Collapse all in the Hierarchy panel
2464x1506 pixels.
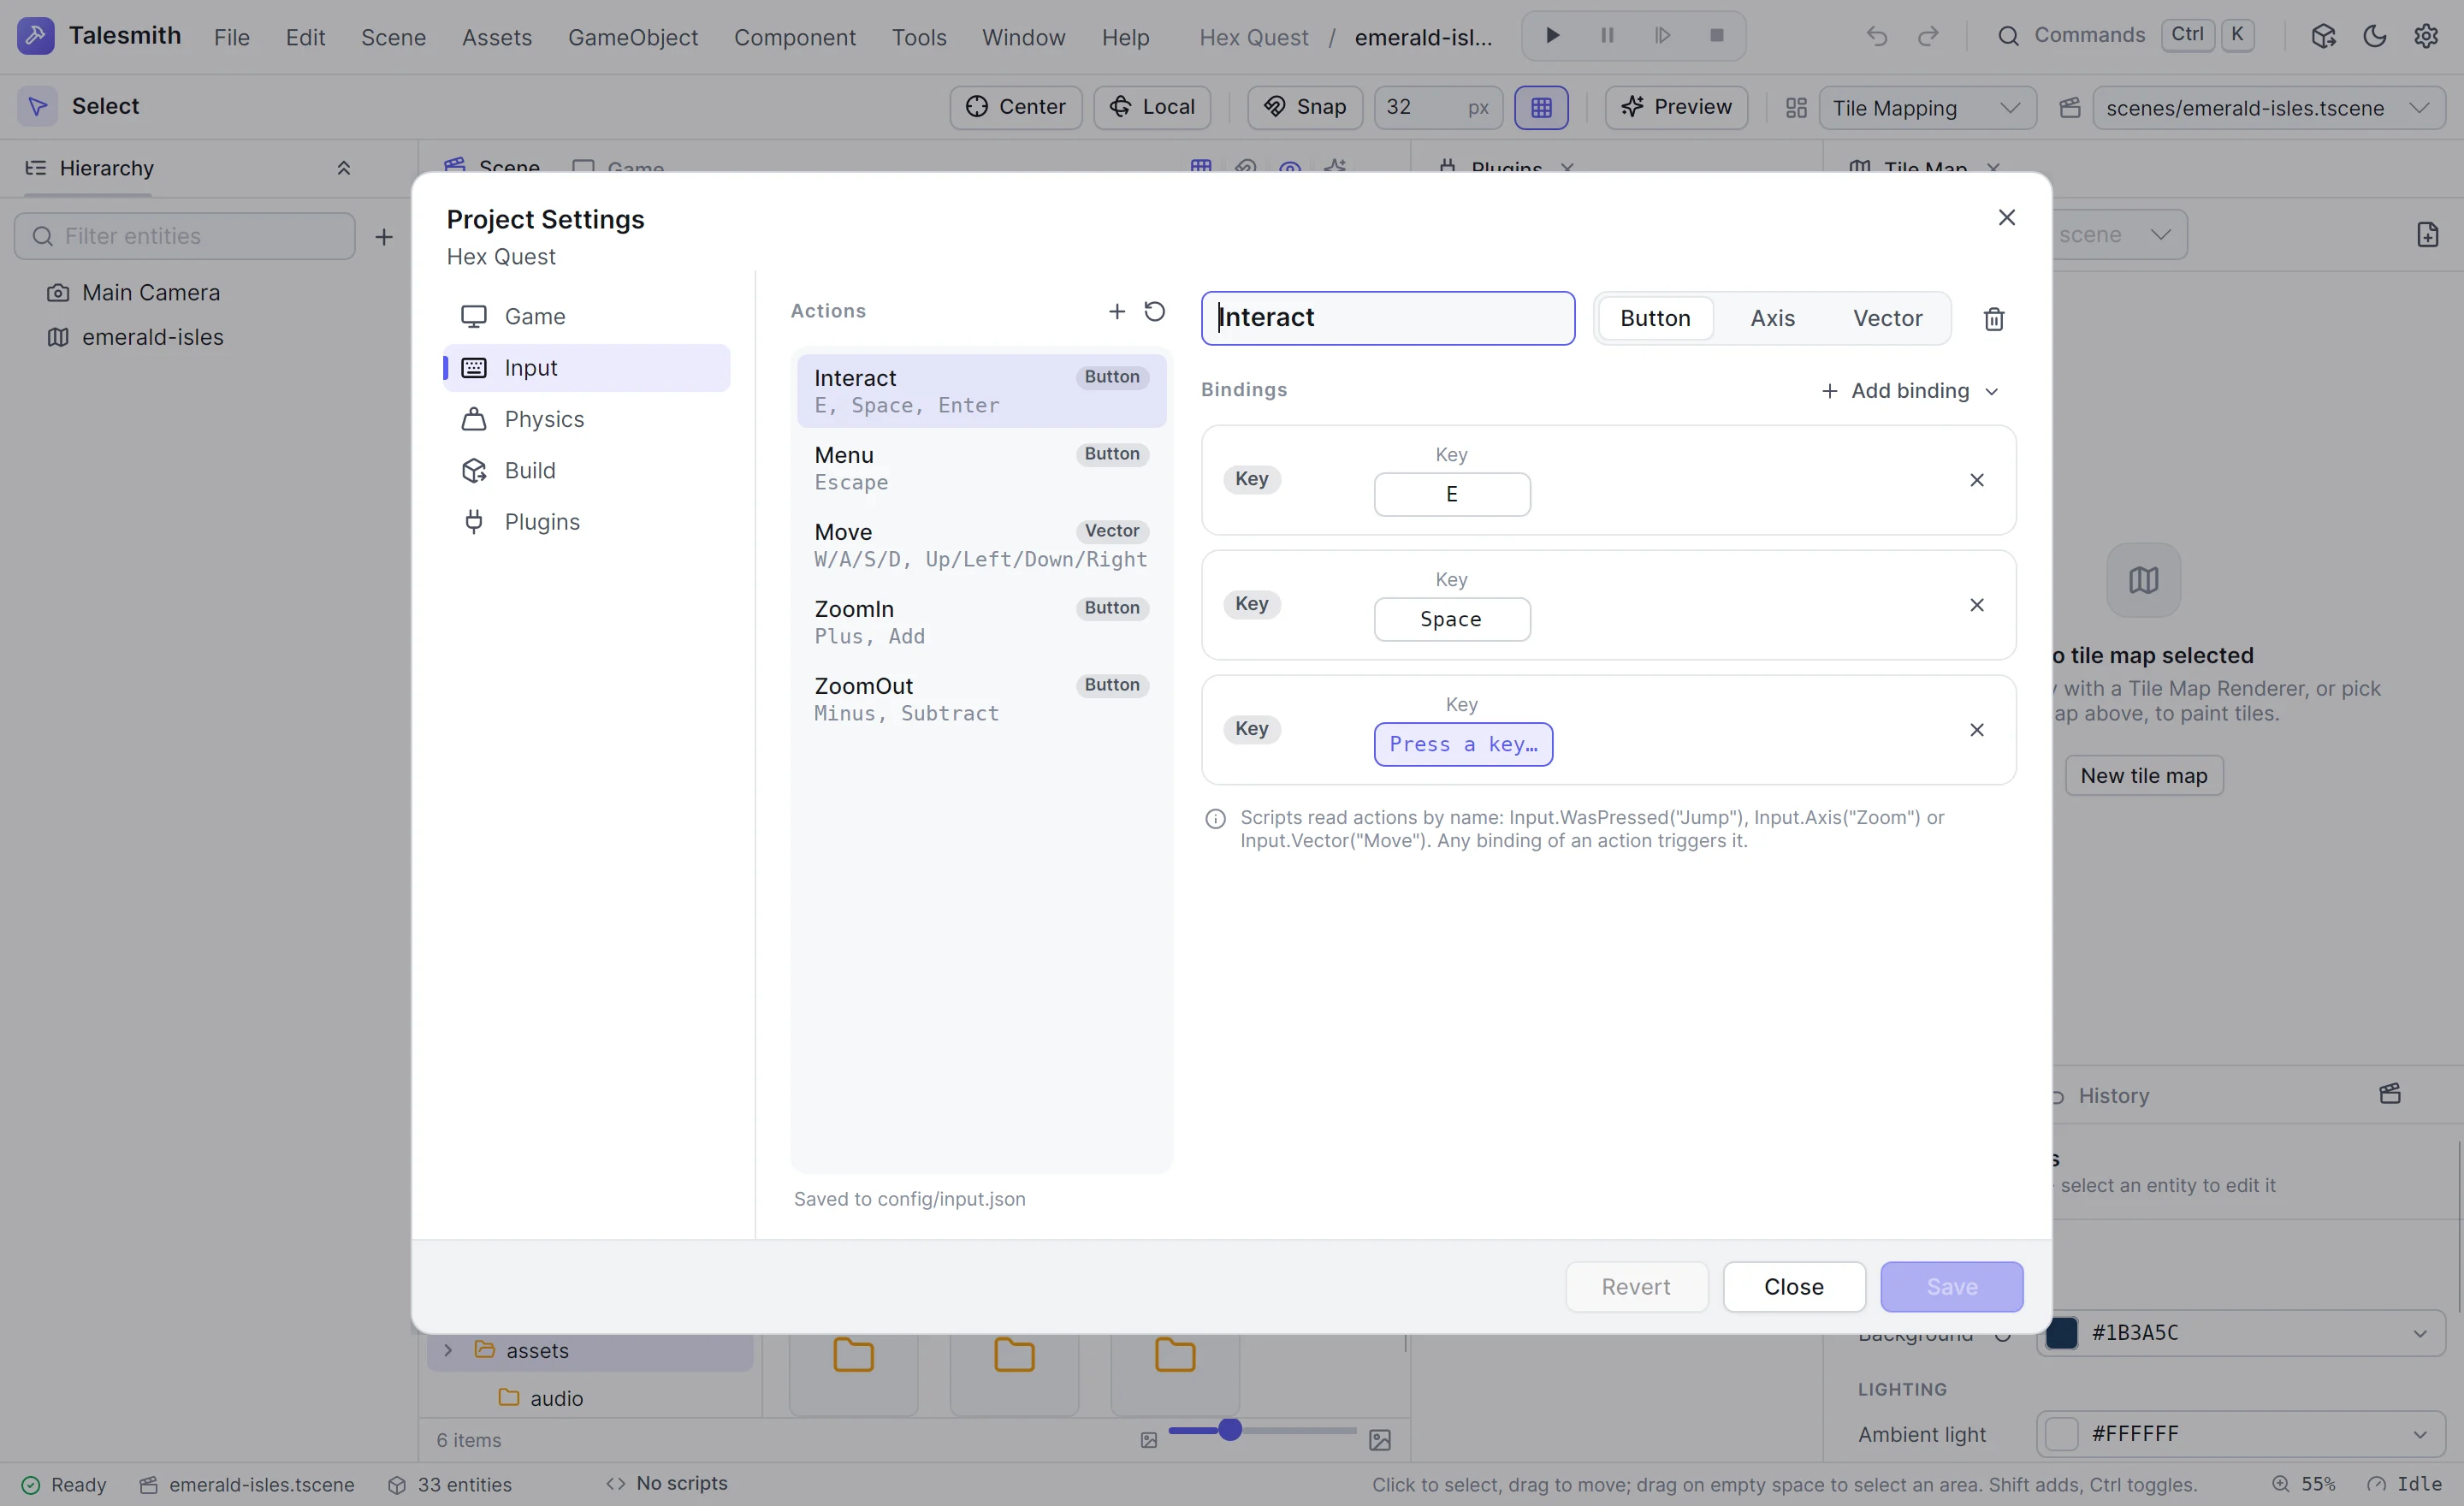(x=344, y=168)
